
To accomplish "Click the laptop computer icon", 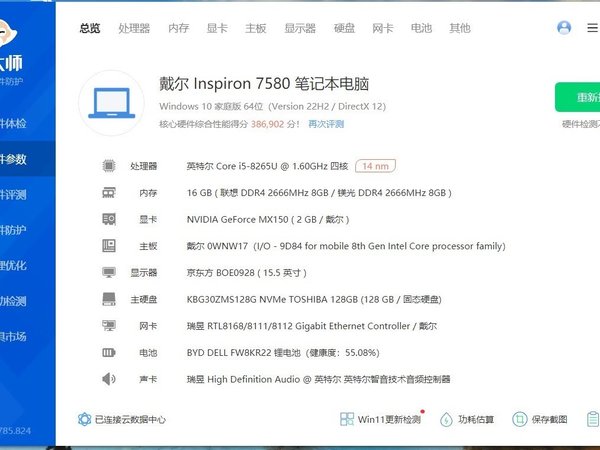I will [x=111, y=103].
